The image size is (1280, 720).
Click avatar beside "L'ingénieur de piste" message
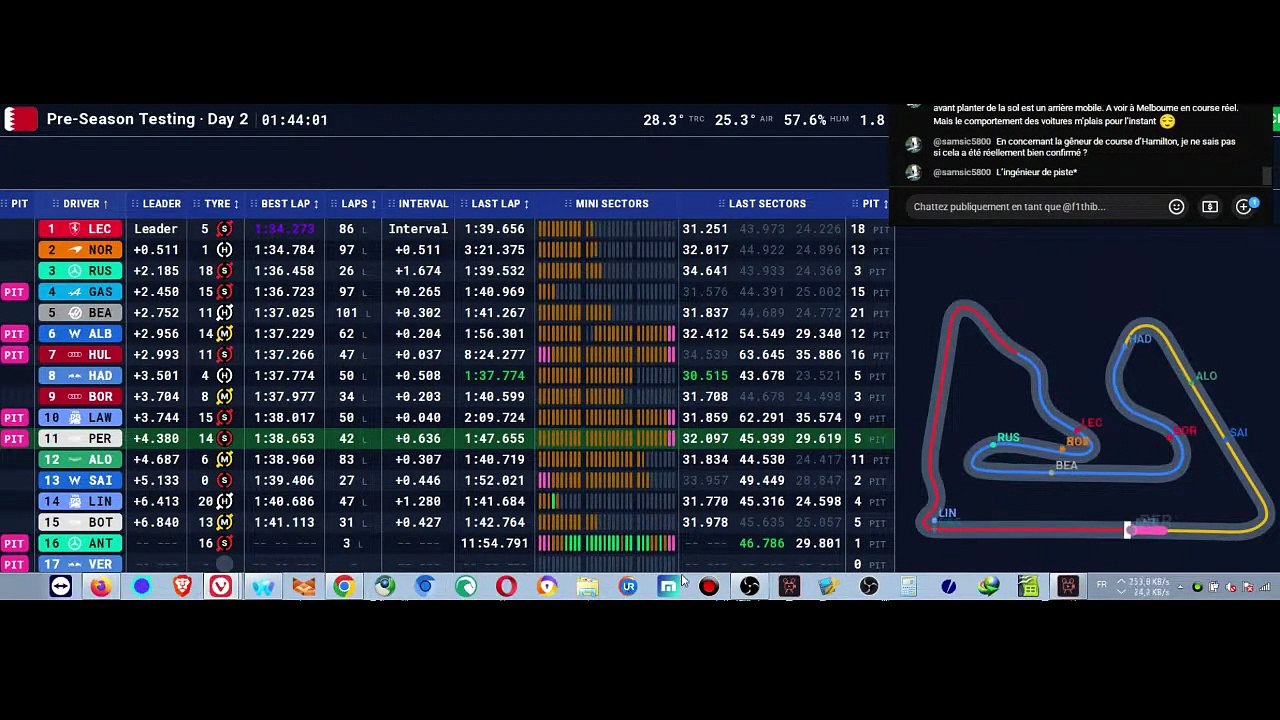point(913,173)
